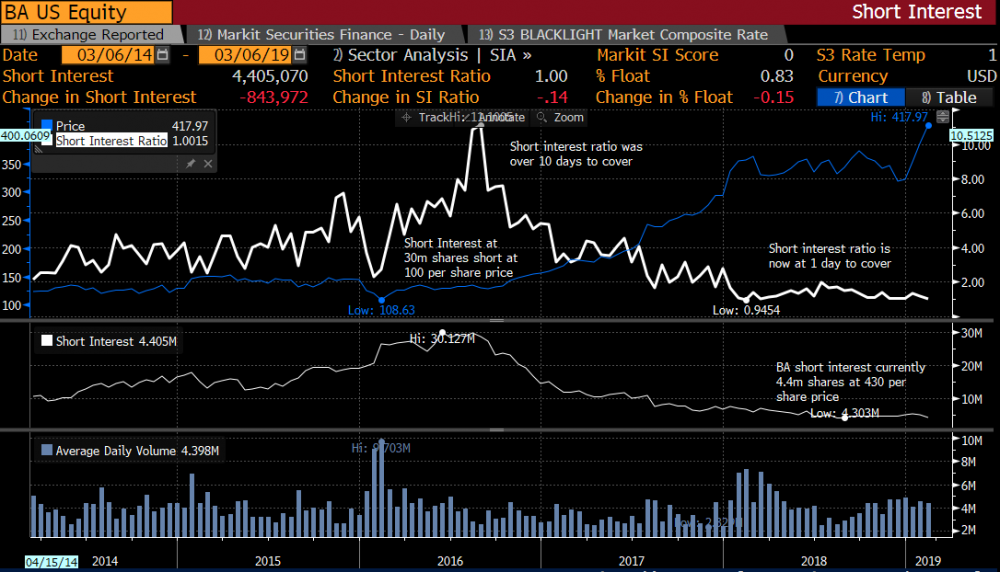Select the Price legend entry
Screen dimensions: 1000x572
point(70,126)
